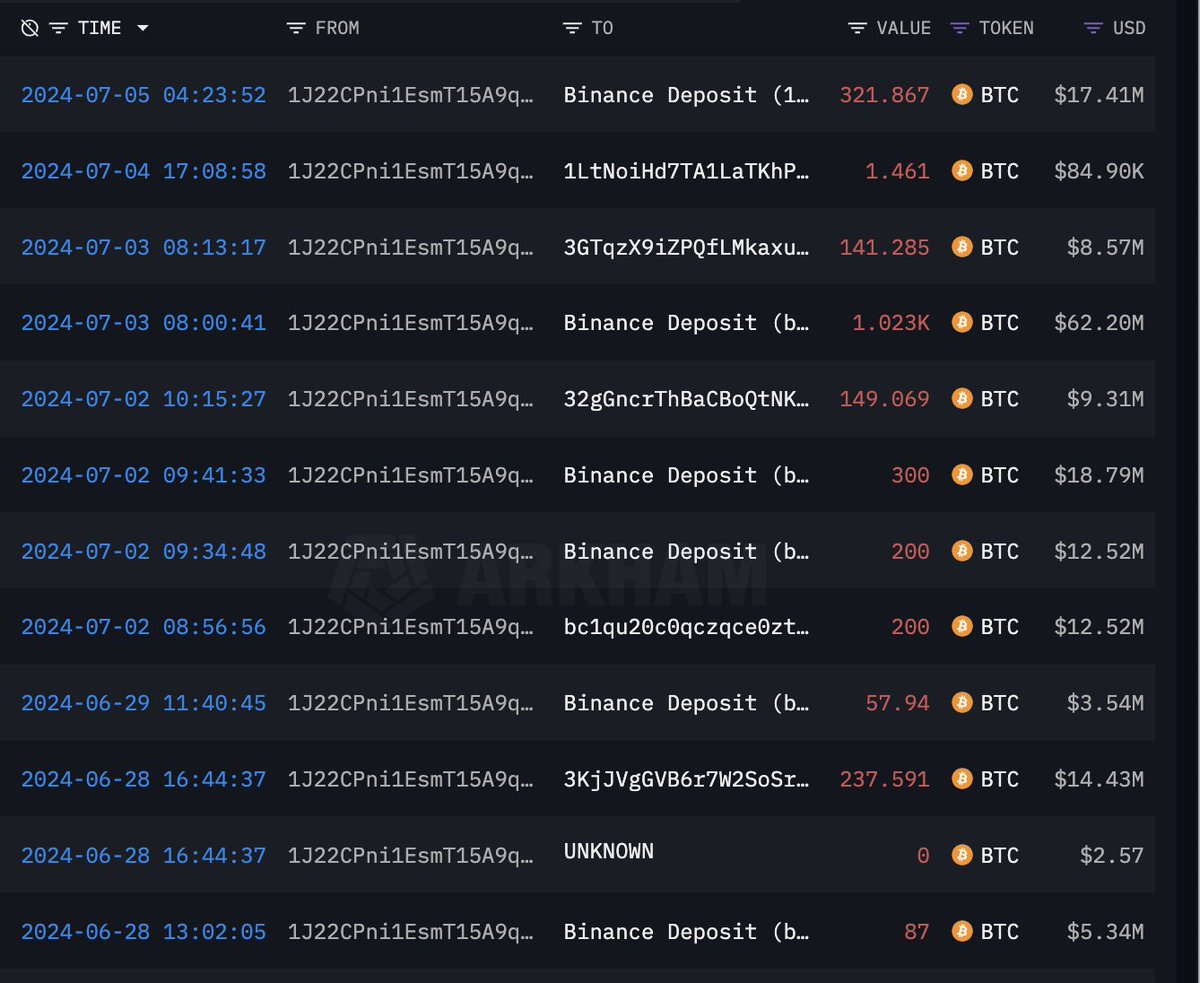The image size is (1200, 983).
Task: Click the filter icon beside TIME header
Action: point(60,28)
